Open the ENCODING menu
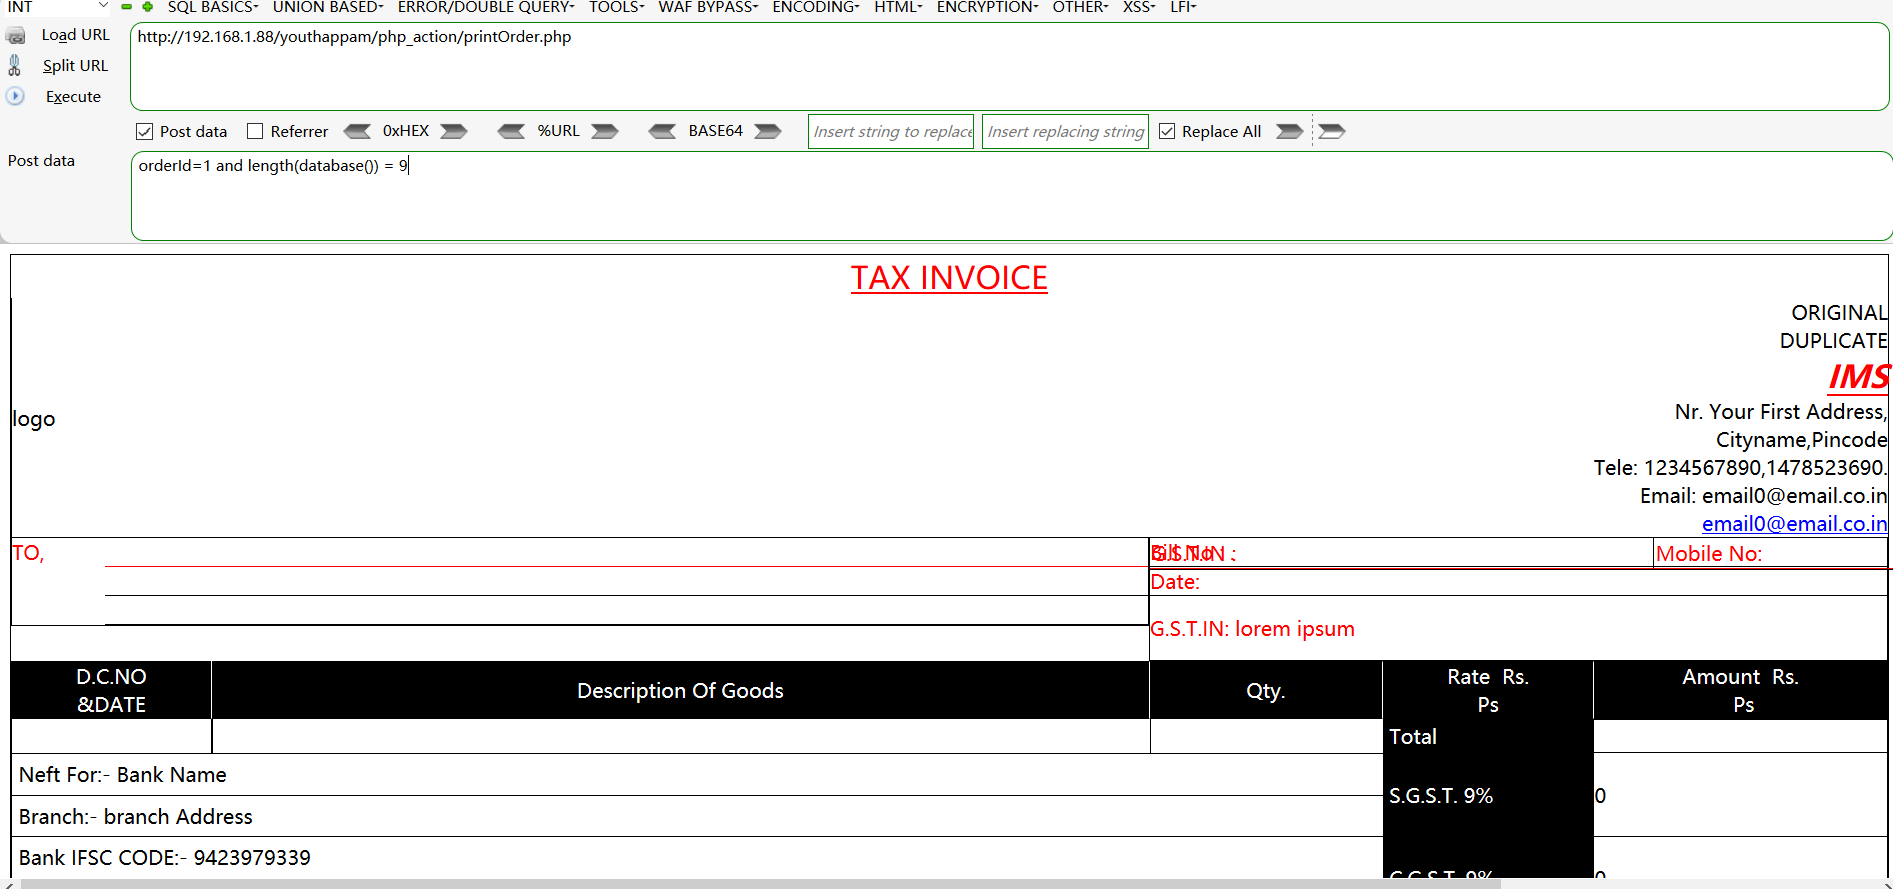1893x889 pixels. pyautogui.click(x=816, y=7)
